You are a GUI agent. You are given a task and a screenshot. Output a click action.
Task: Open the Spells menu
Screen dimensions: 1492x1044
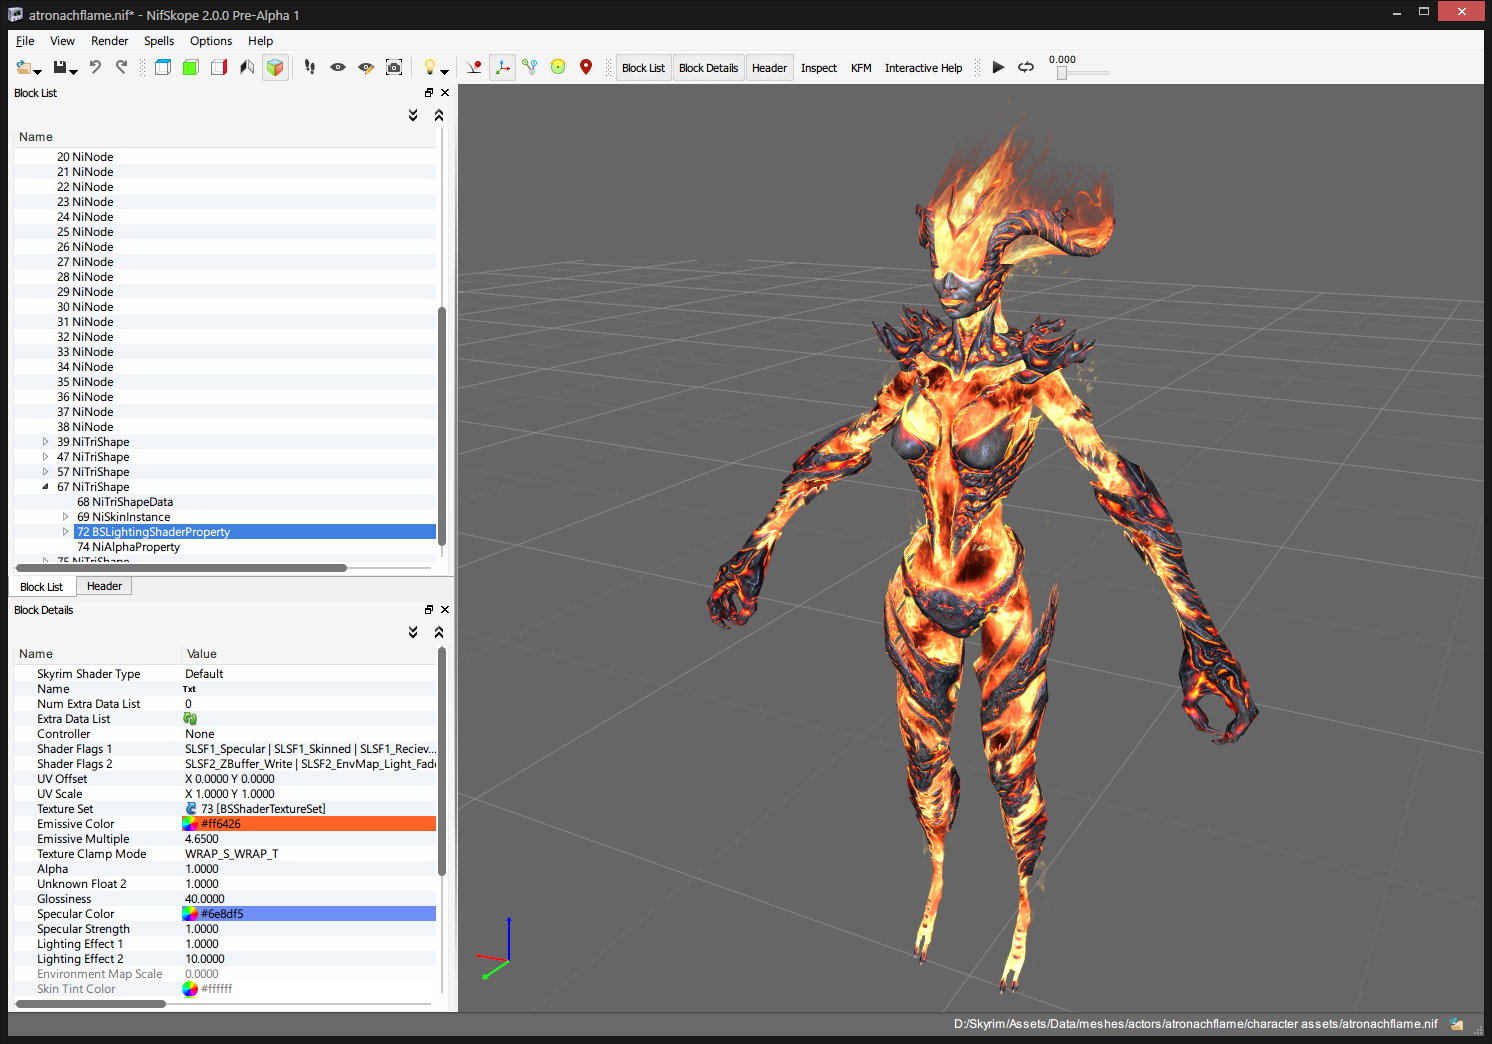pyautogui.click(x=158, y=41)
